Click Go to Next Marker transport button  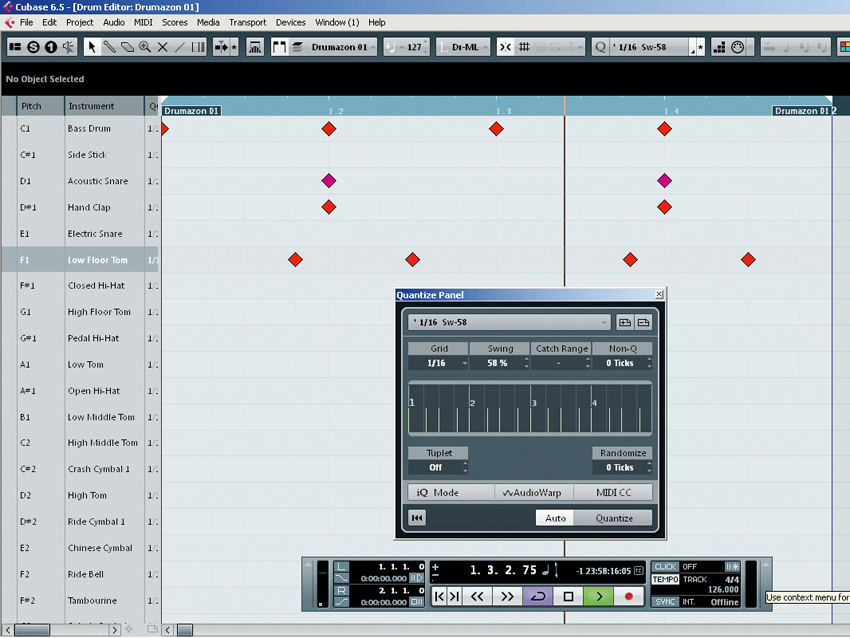tap(454, 596)
